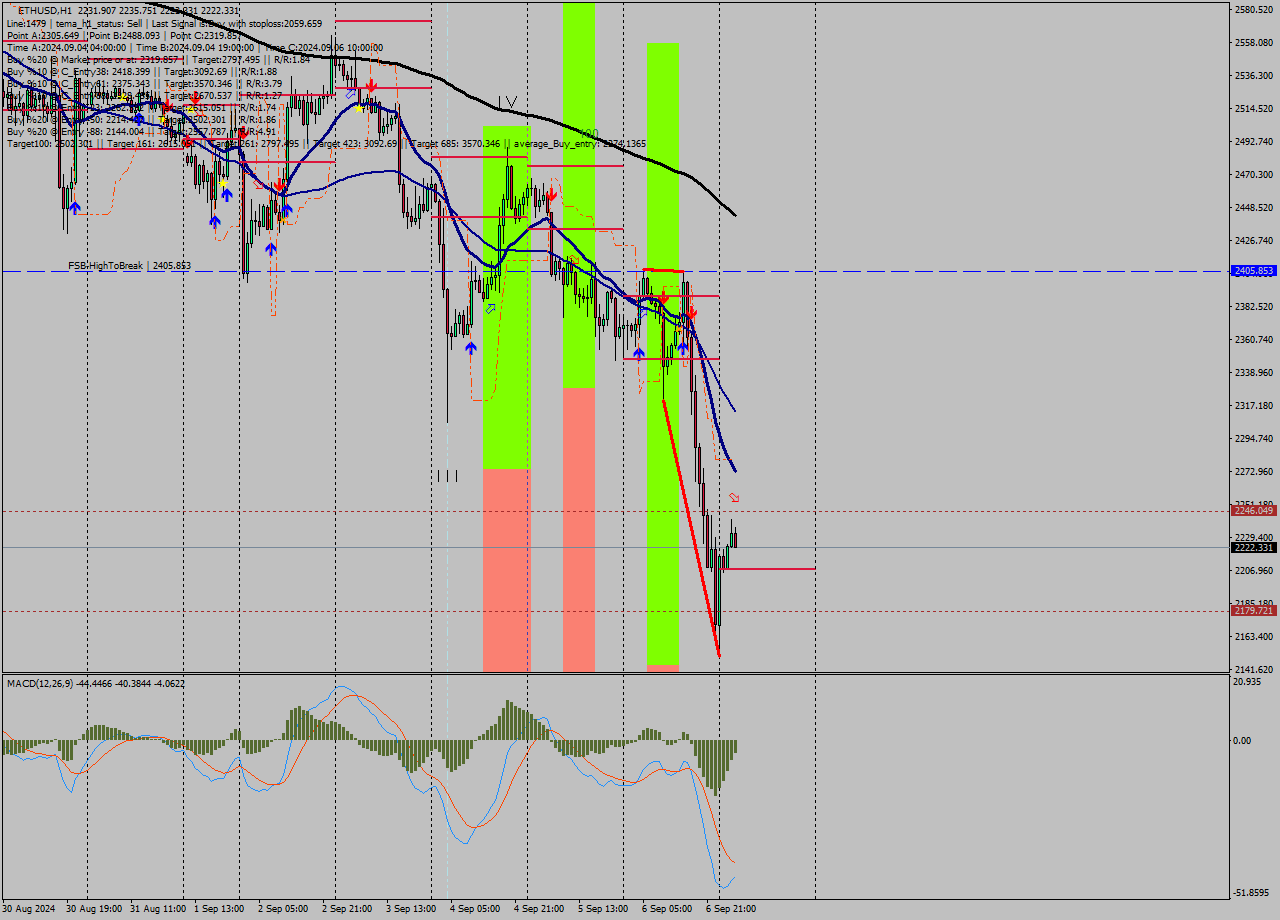Image resolution: width=1280 pixels, height=920 pixels.
Task: Click the 2141.620 price scale value
Action: tap(1254, 669)
